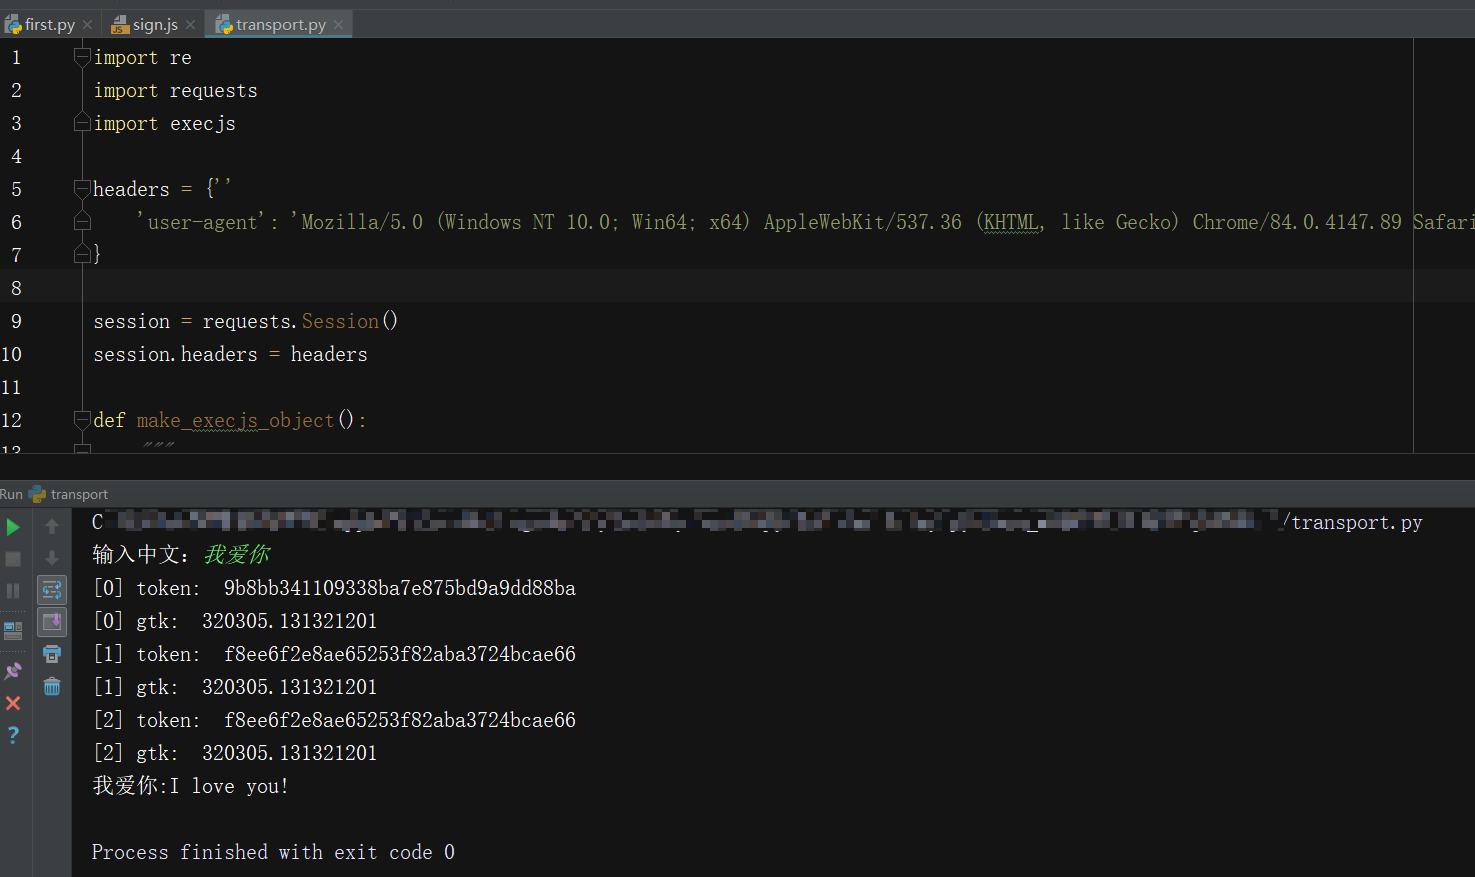
Task: Click line number 9 in gutter
Action: (16, 321)
